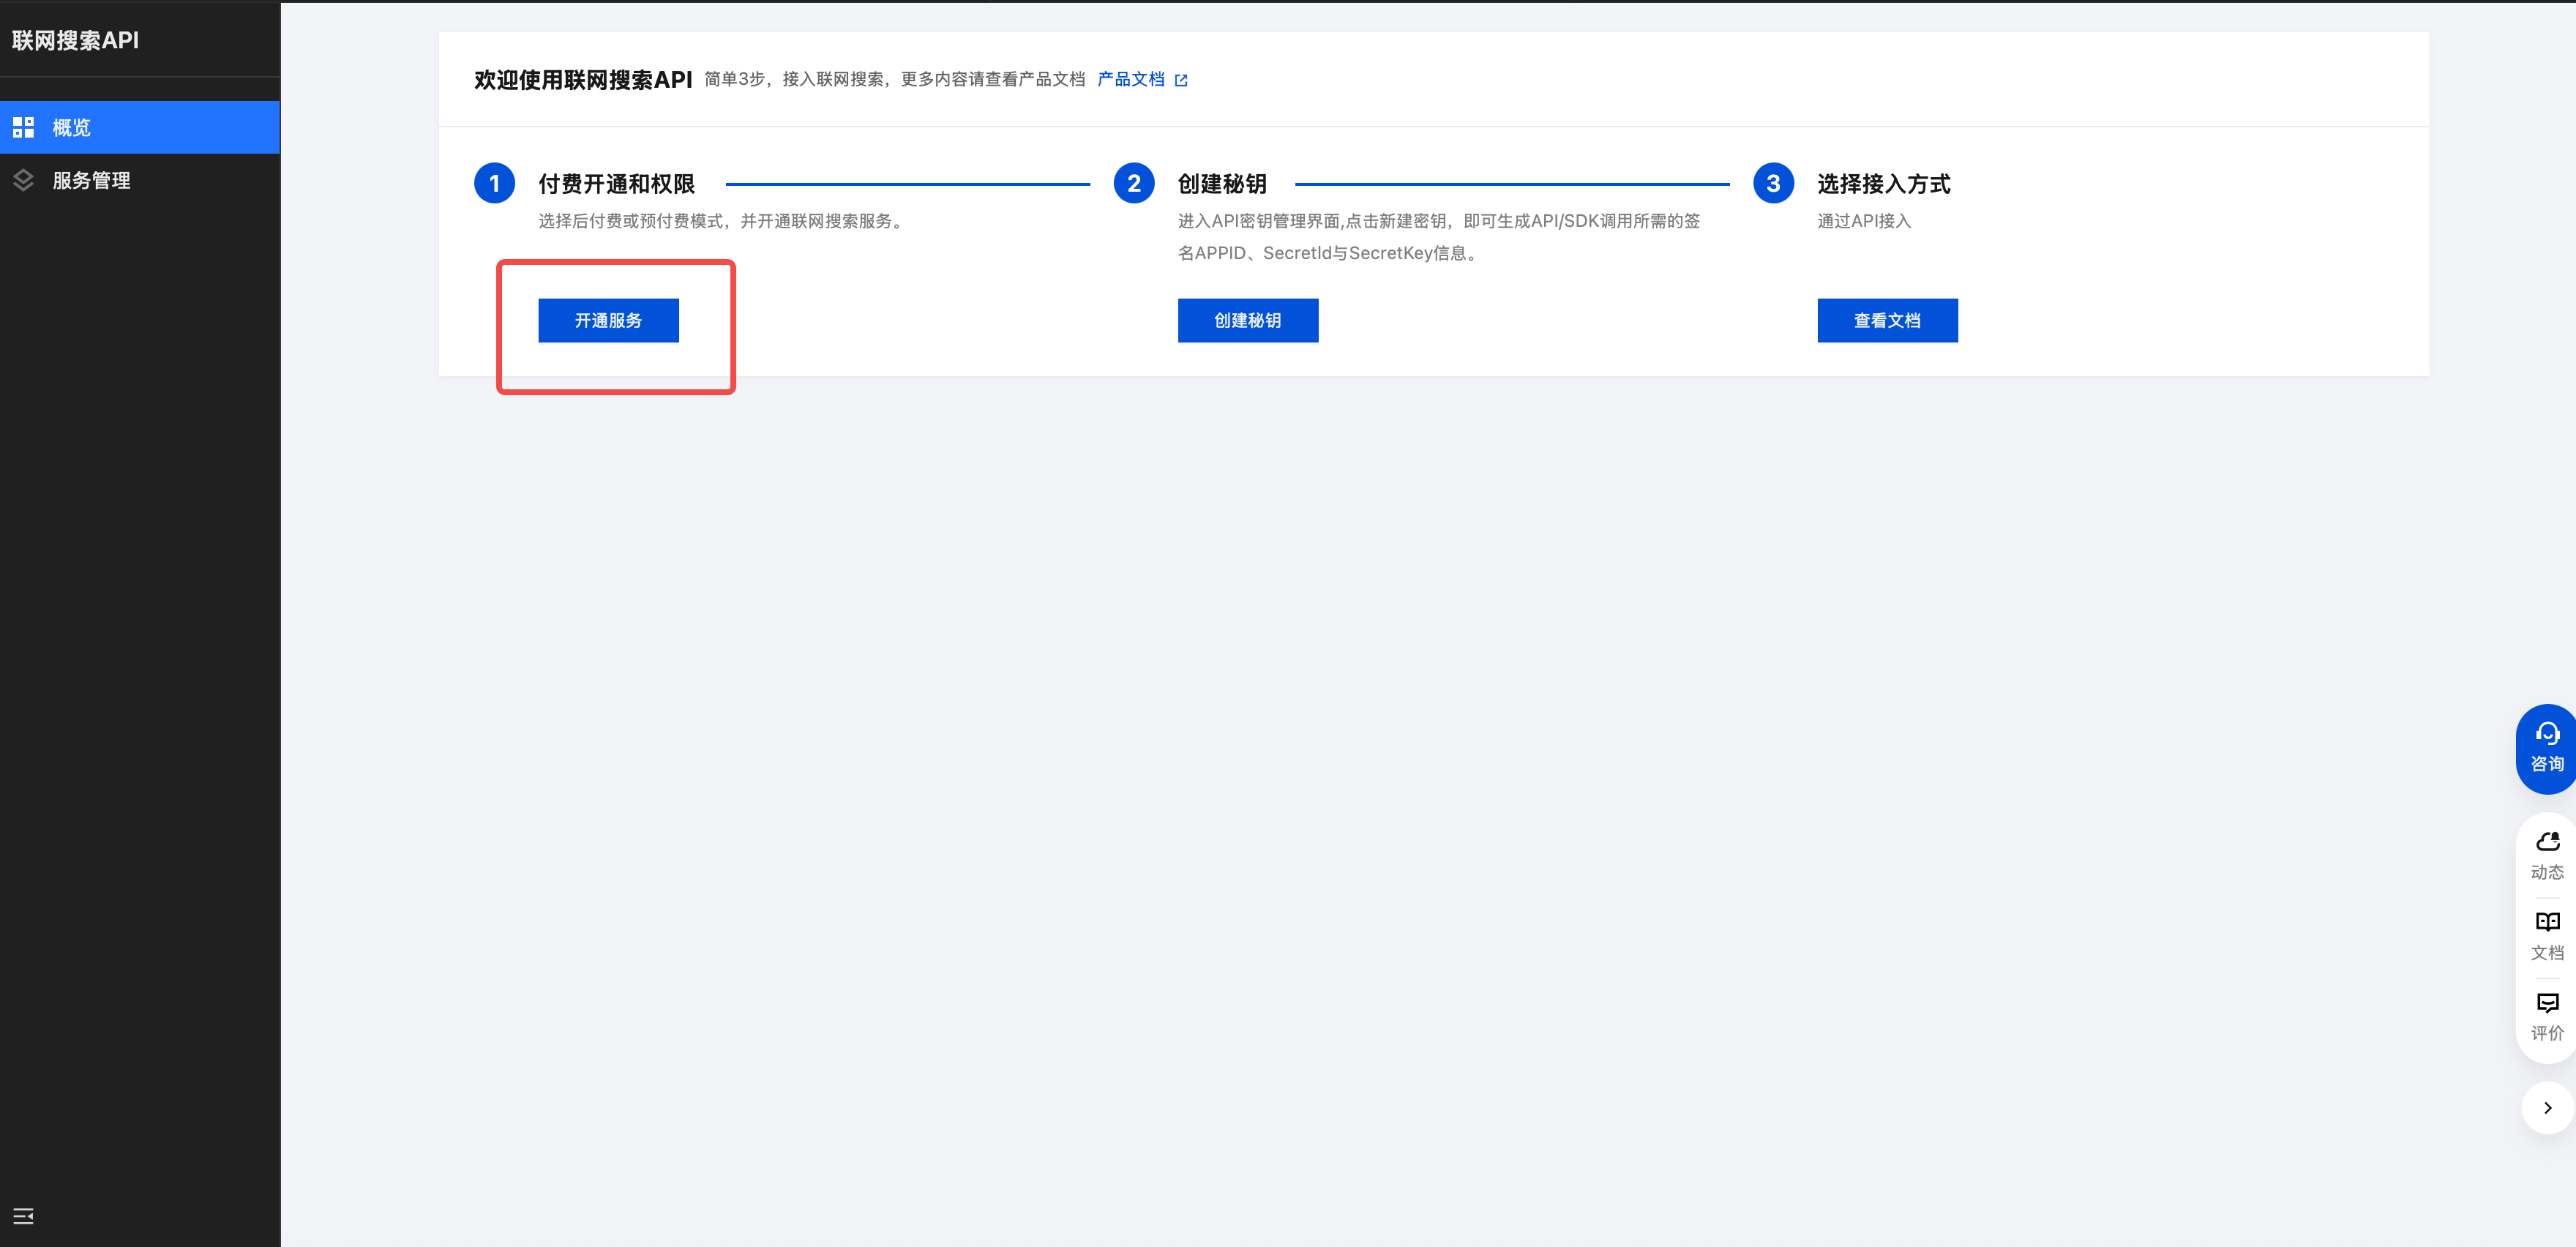Image resolution: width=2576 pixels, height=1247 pixels.
Task: Open the 产品文档 link
Action: click(1130, 79)
